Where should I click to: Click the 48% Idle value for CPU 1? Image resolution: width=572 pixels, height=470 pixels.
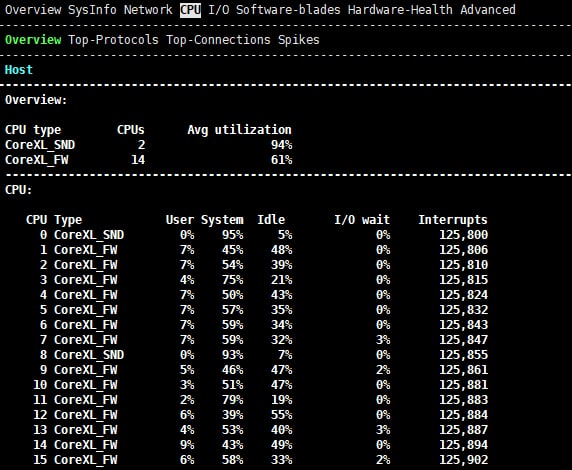pos(281,250)
